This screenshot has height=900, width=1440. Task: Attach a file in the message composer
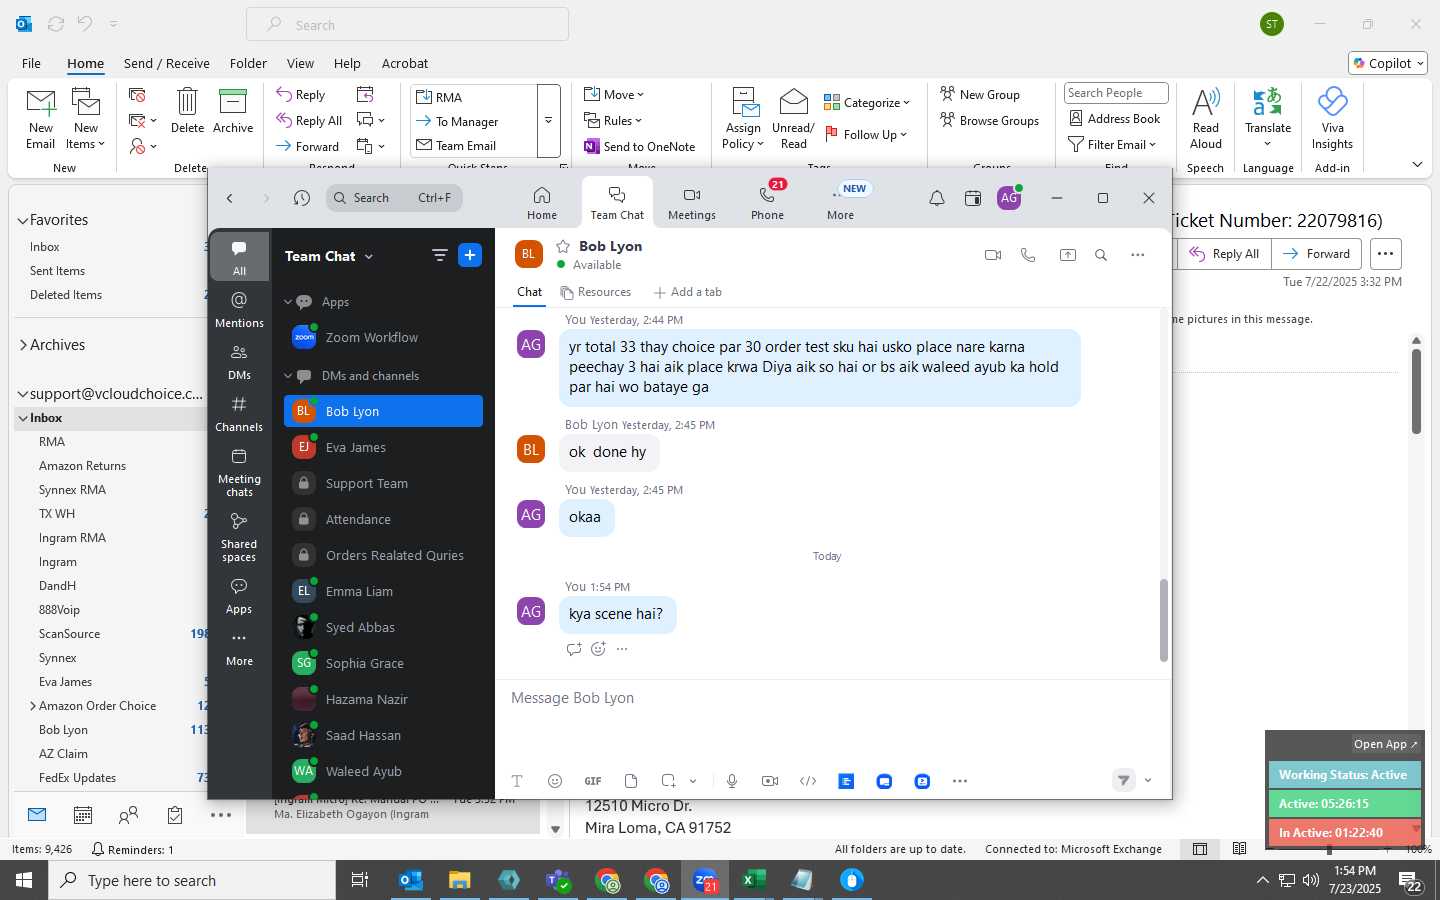click(631, 781)
